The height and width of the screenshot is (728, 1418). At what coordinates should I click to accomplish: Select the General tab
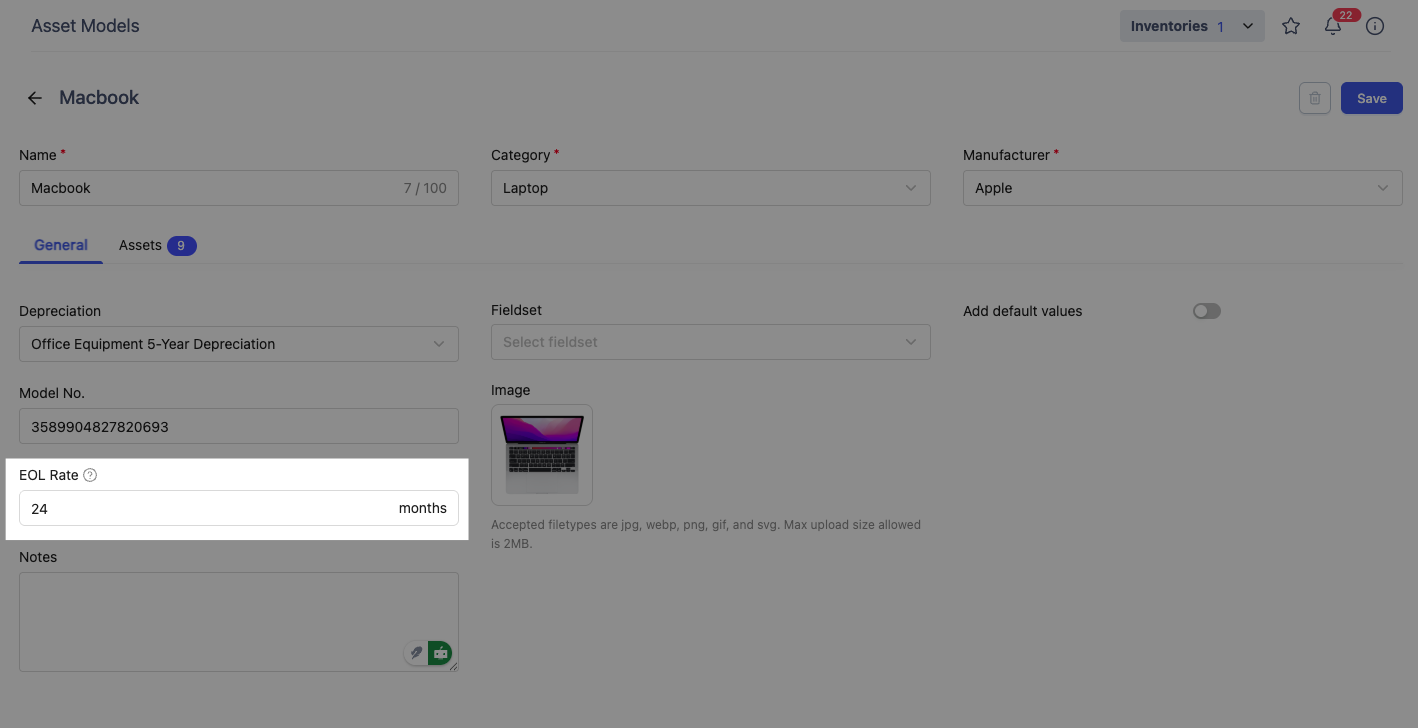coord(61,245)
